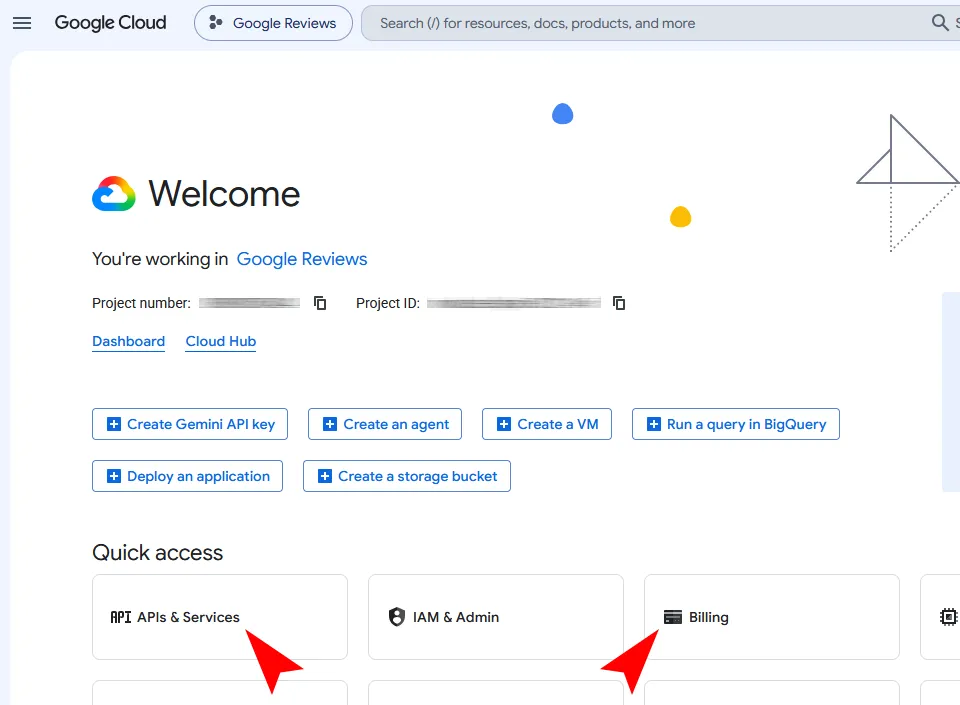
Task: Copy the project ID
Action: 619,303
